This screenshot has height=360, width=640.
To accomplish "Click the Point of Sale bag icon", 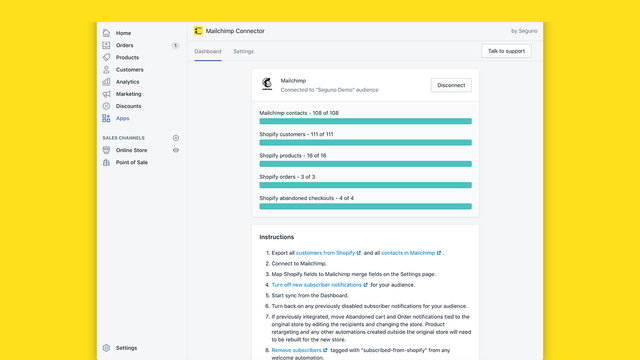I will 106,162.
